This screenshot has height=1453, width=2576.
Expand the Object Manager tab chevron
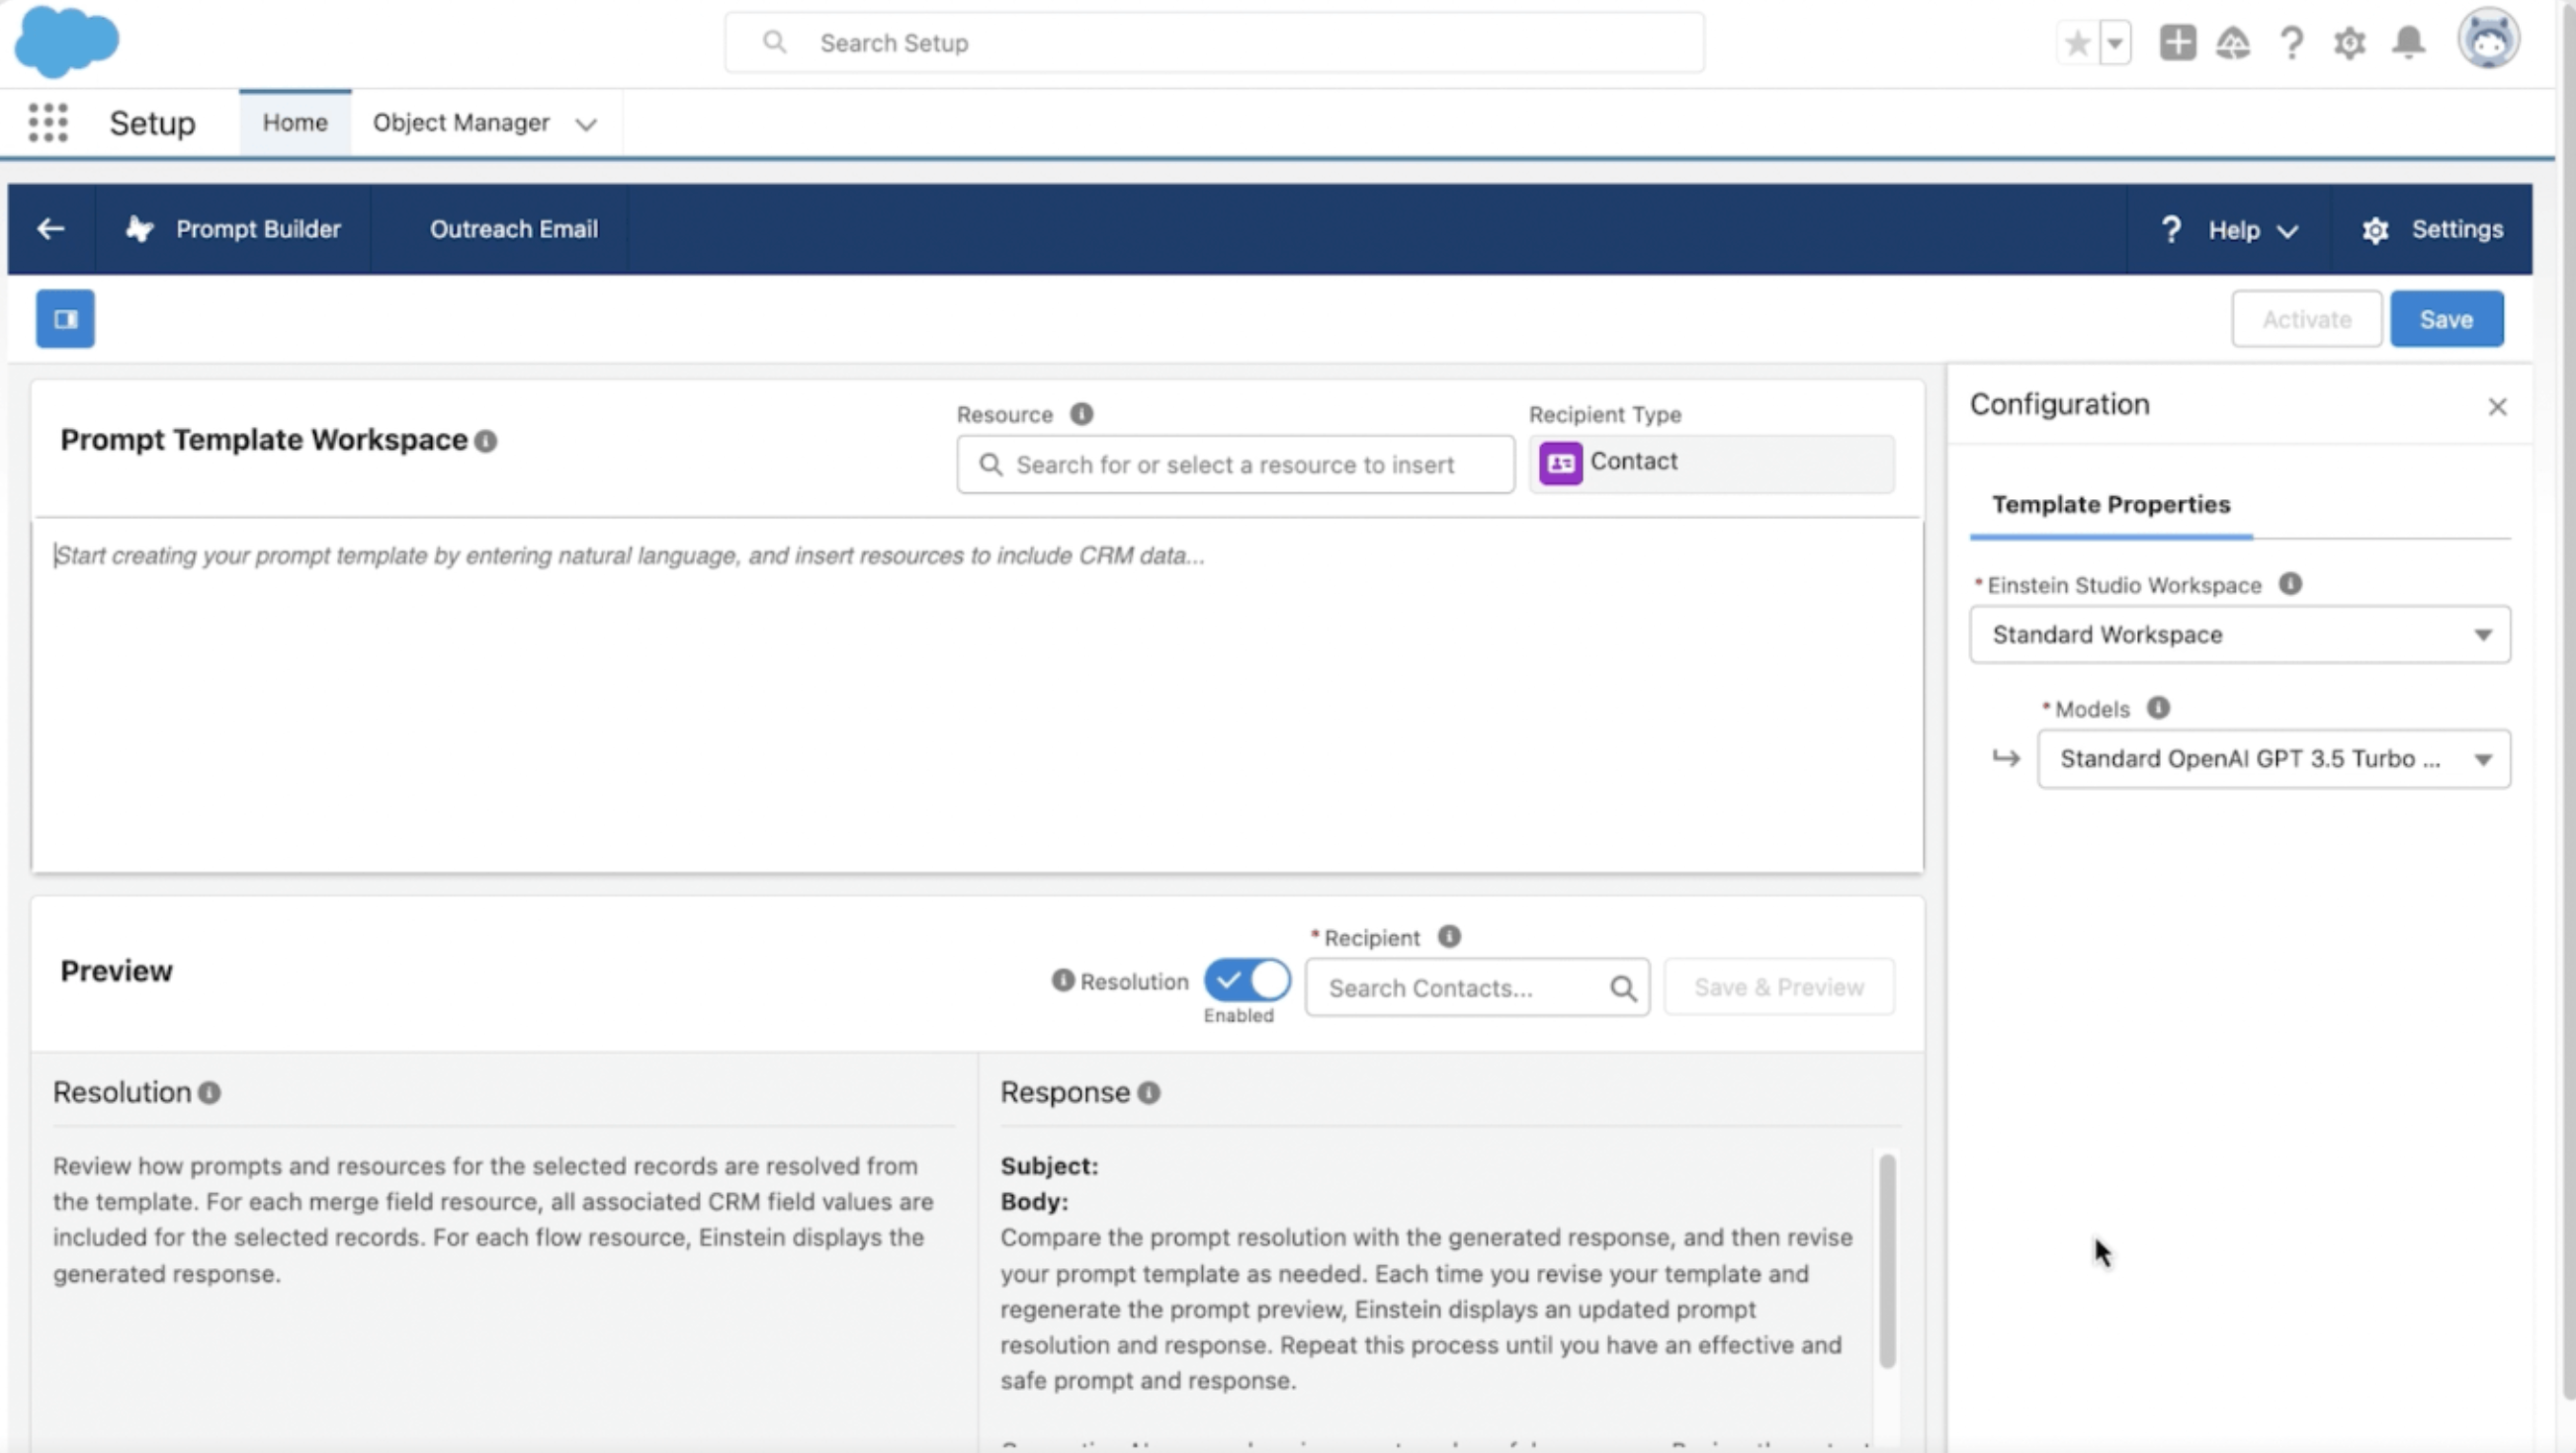coord(586,124)
